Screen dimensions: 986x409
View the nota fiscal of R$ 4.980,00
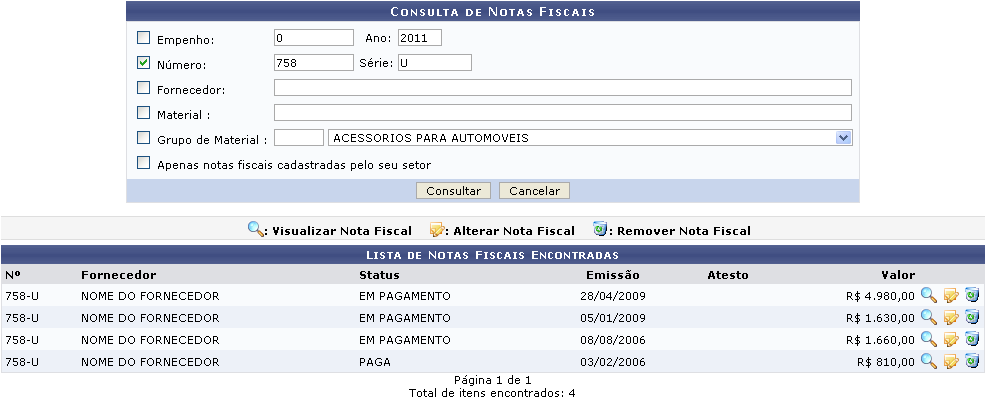click(928, 295)
